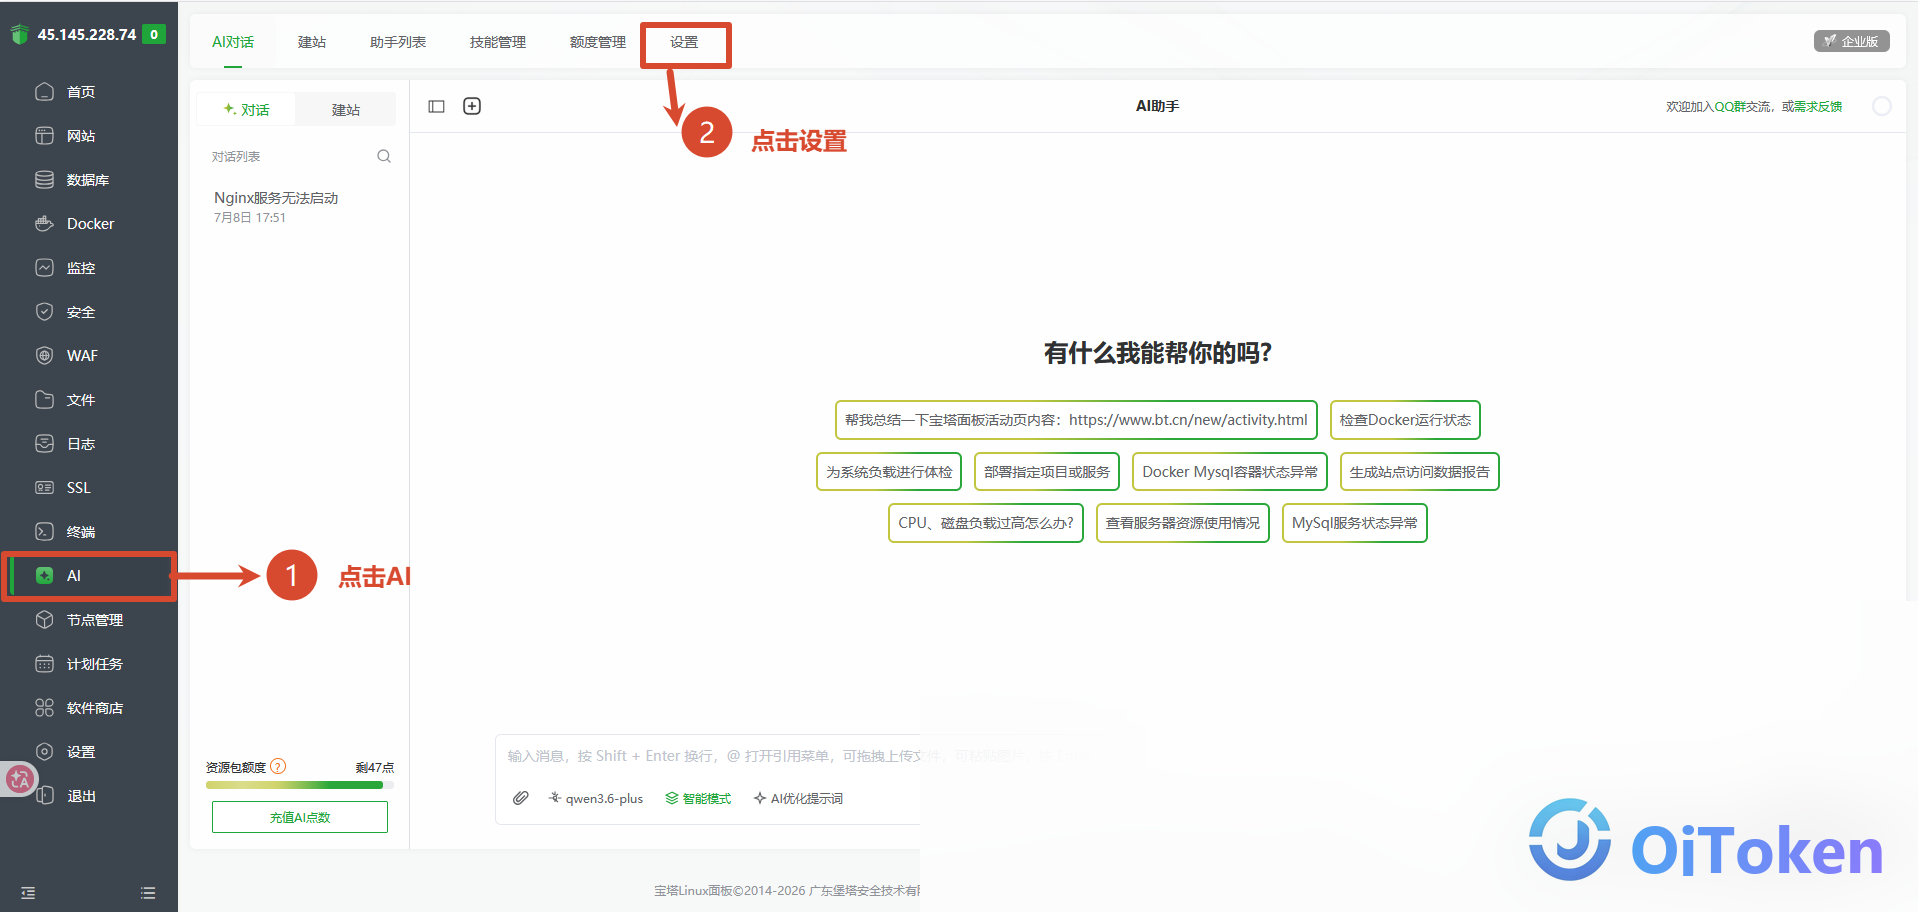The width and height of the screenshot is (1918, 912).
Task: Toggle the conversation sidebar panel icon
Action: pos(436,106)
